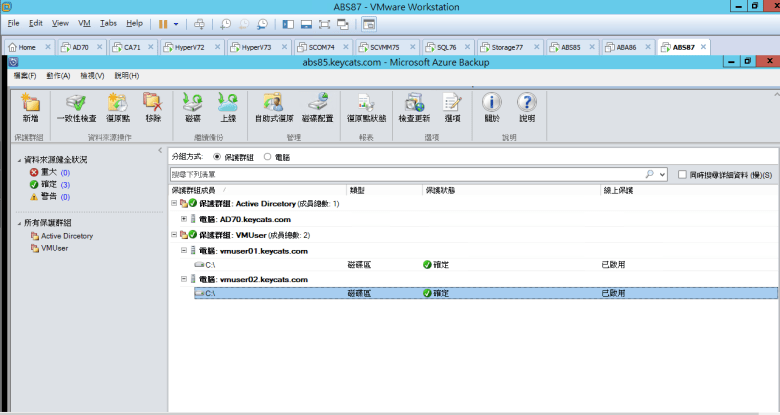Open the 動作(A) menu
This screenshot has width=780, height=415.
[57, 75]
